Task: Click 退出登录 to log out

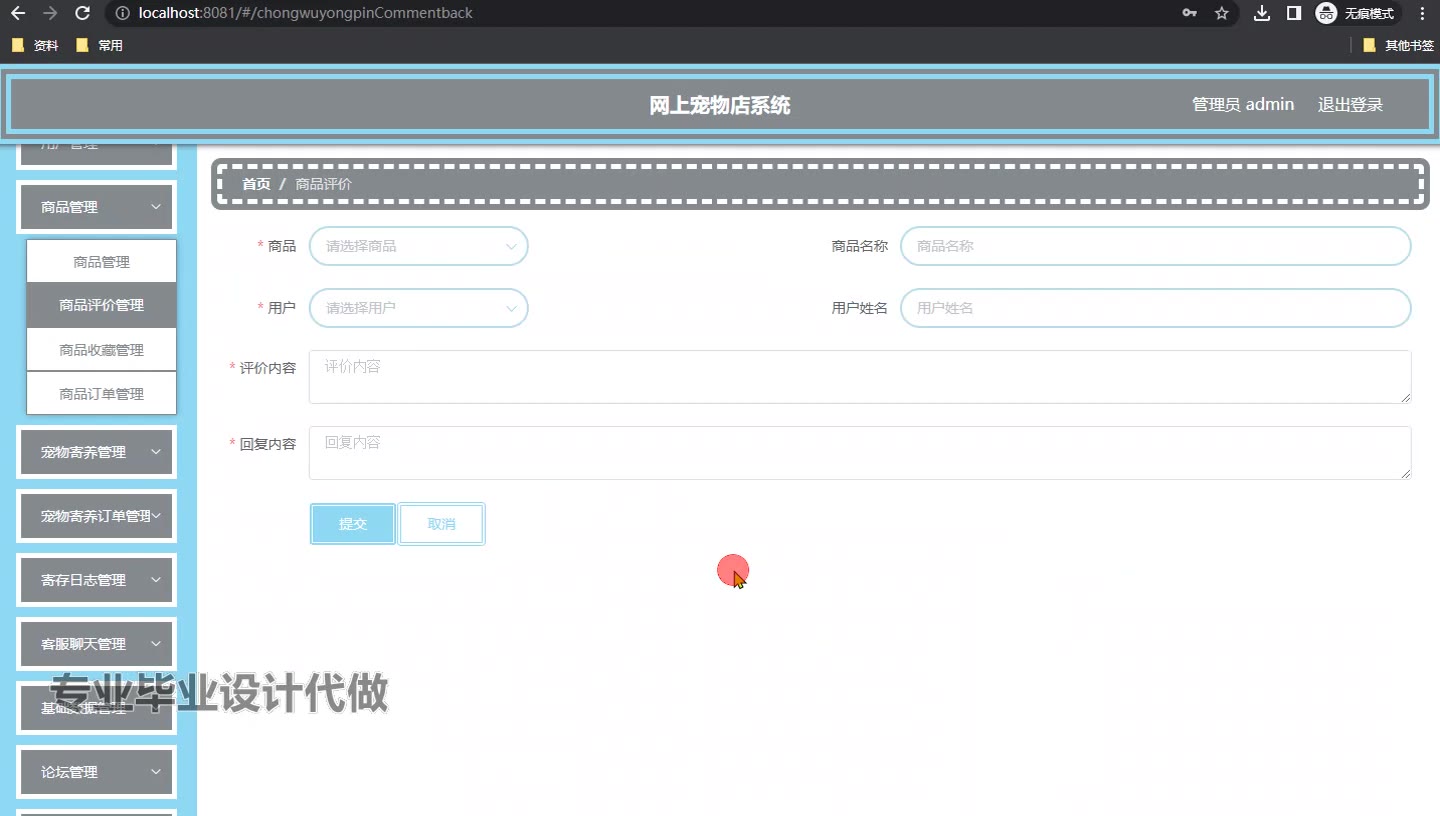Action: (x=1350, y=104)
